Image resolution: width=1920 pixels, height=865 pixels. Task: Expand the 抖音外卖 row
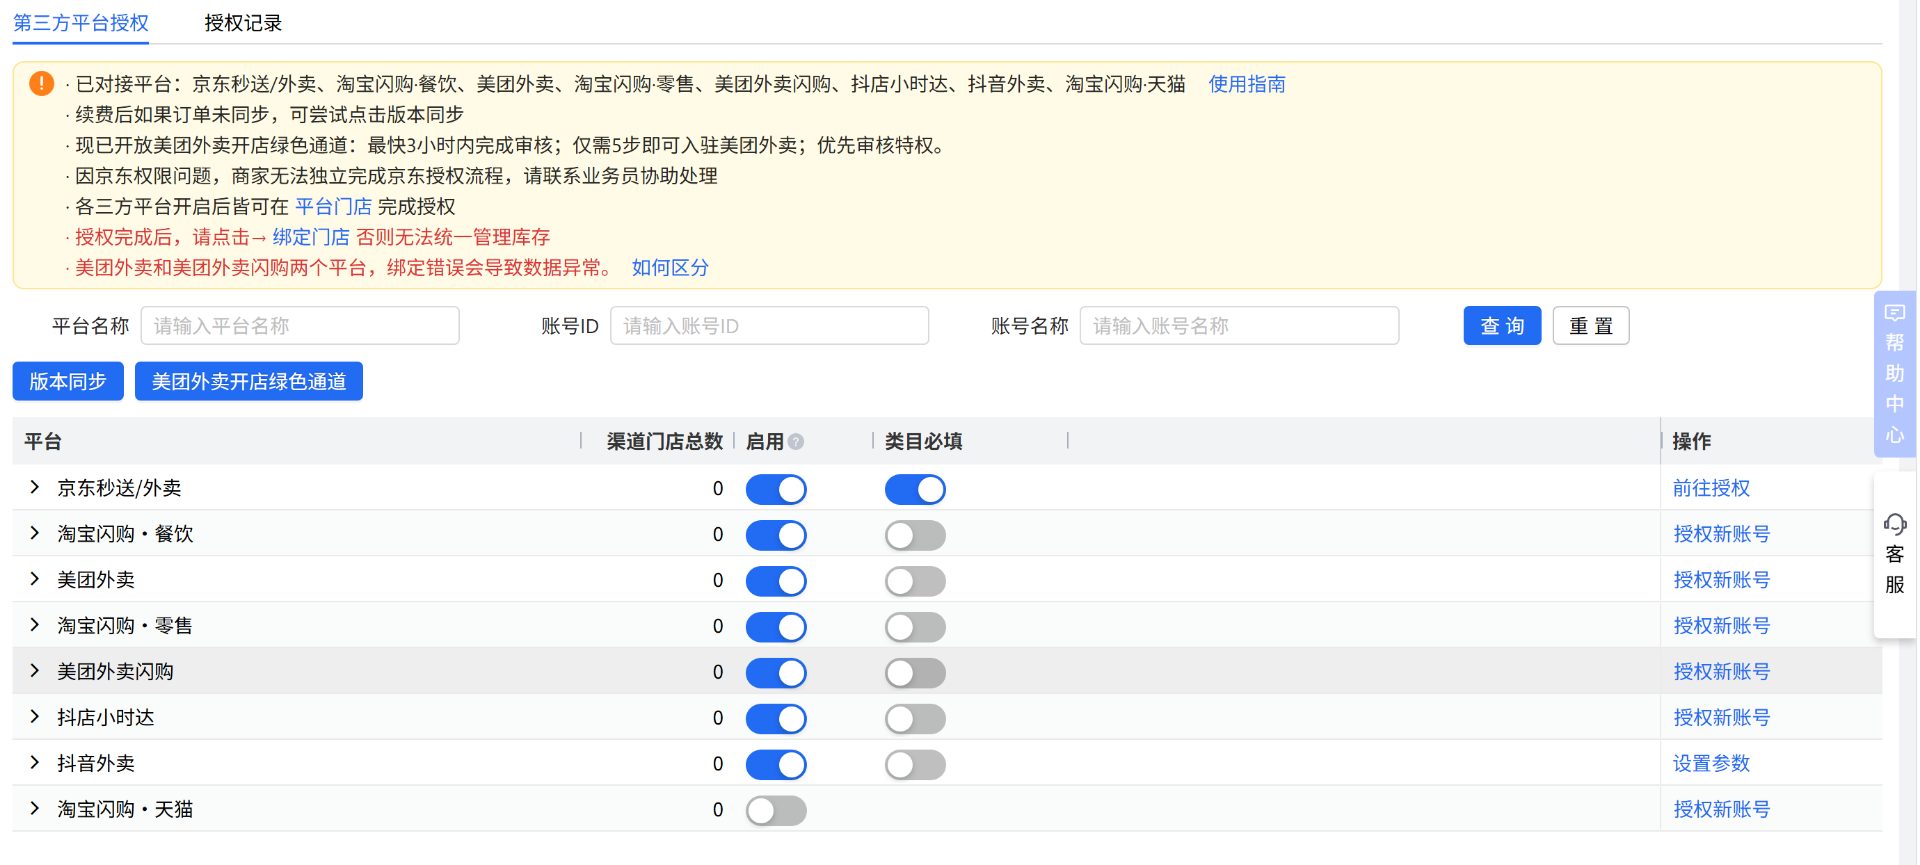35,763
